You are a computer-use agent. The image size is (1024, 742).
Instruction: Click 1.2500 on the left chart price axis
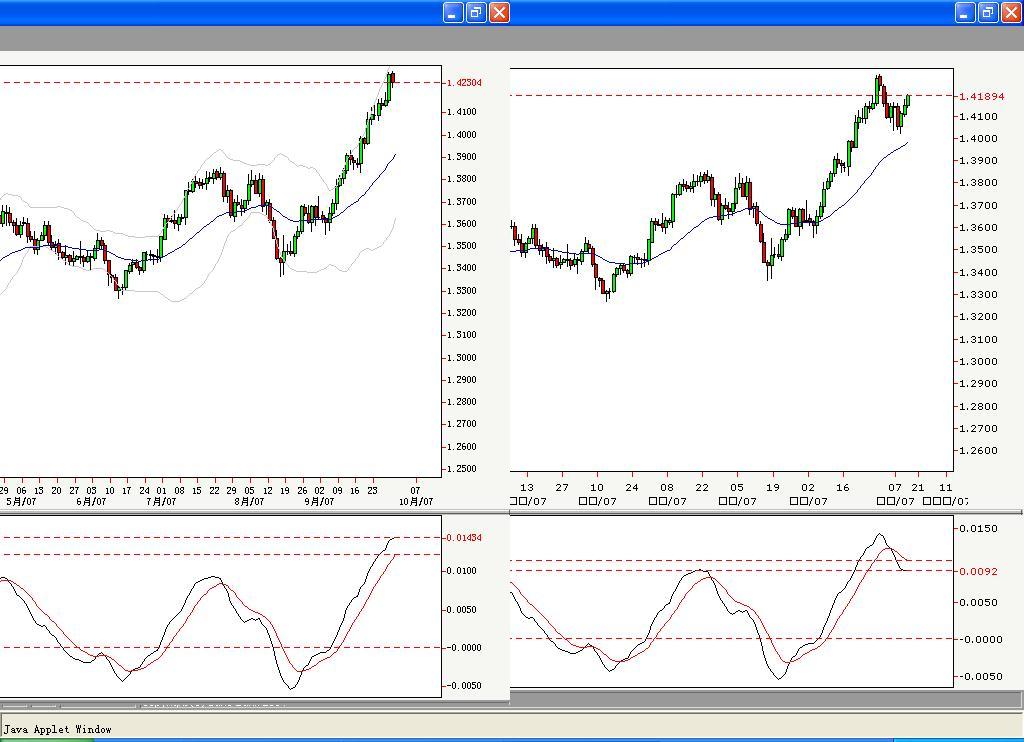click(x=462, y=469)
